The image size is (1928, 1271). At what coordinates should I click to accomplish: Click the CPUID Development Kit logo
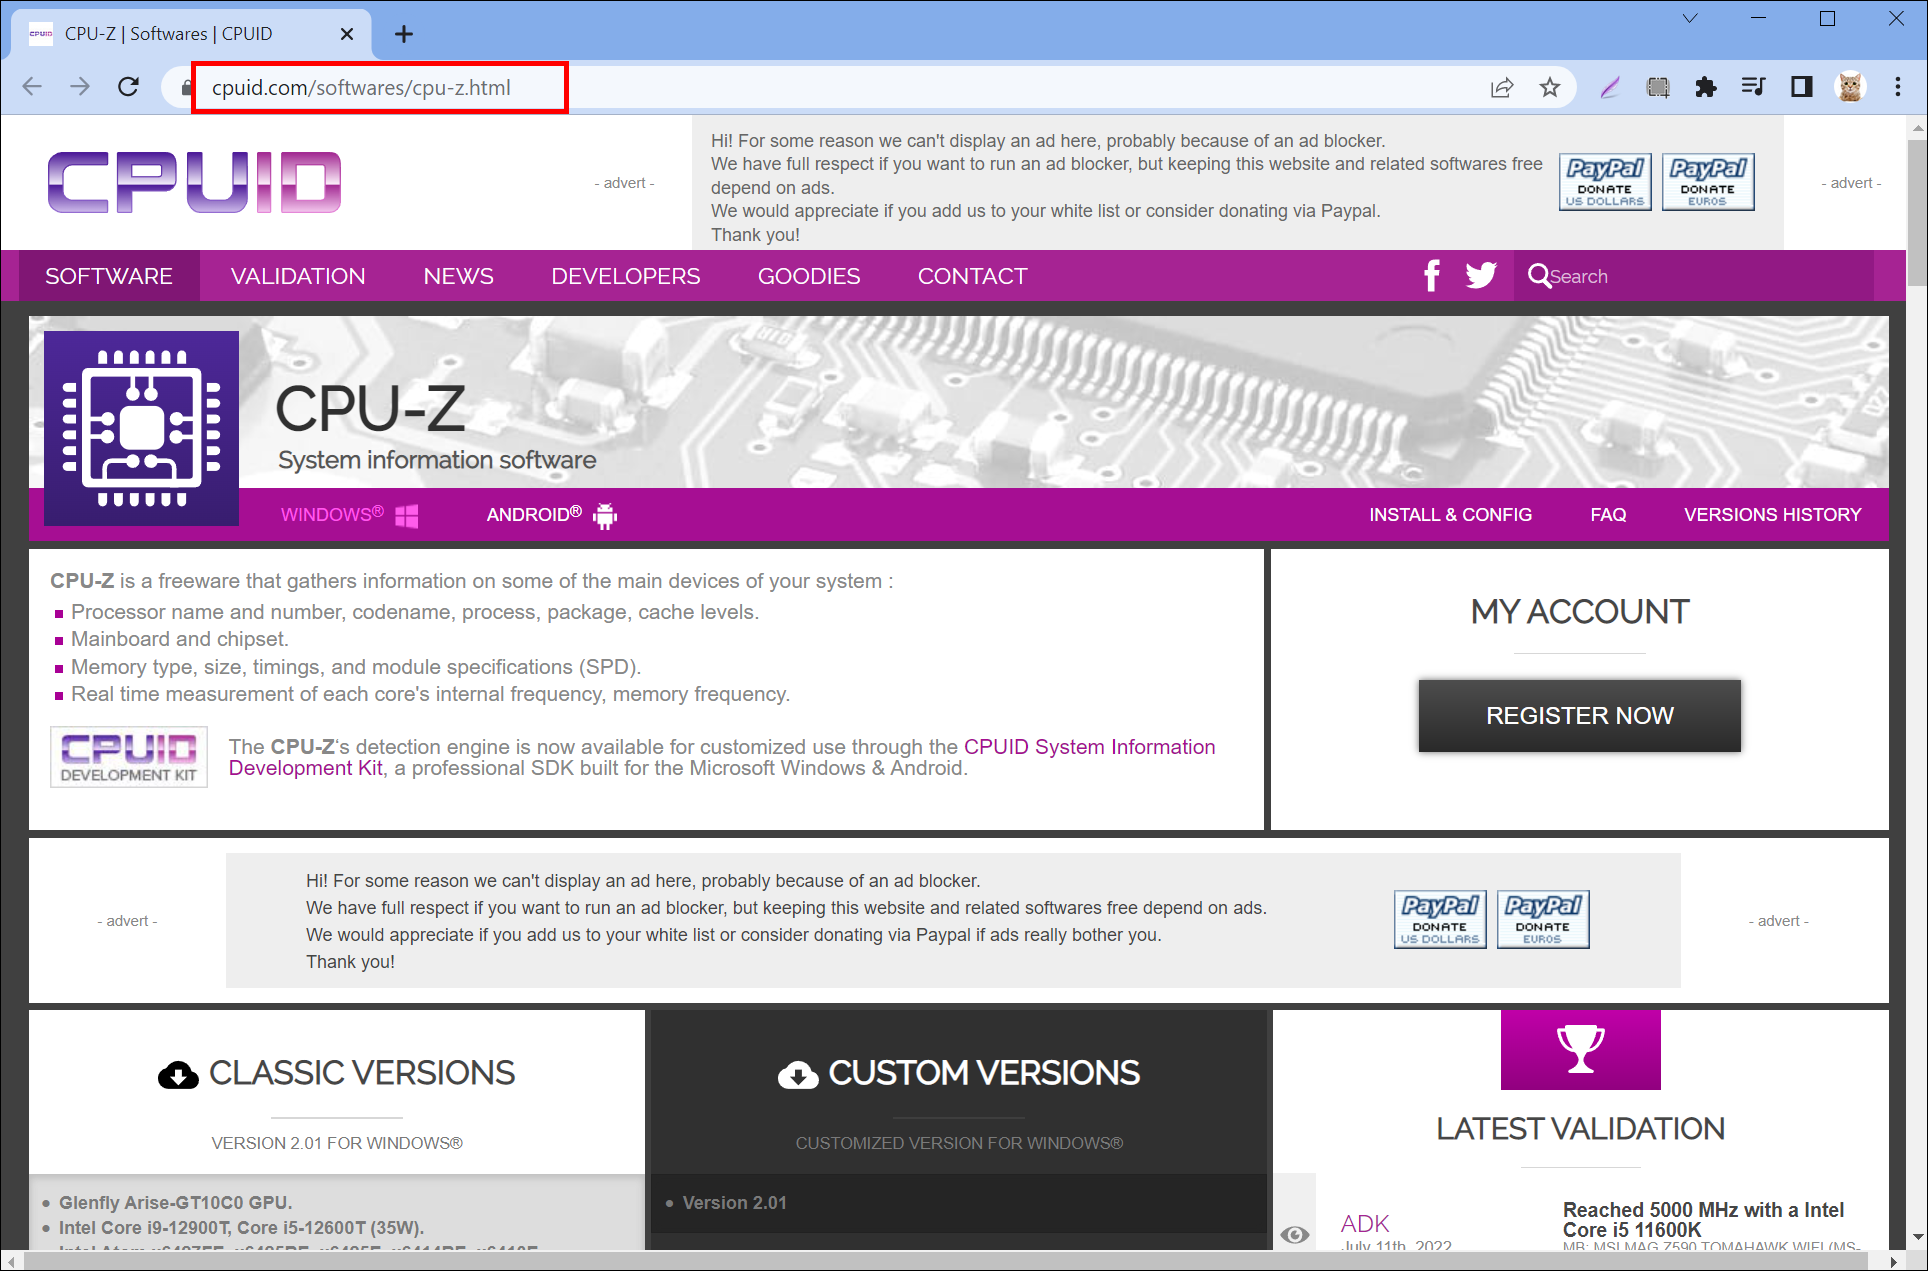click(129, 757)
